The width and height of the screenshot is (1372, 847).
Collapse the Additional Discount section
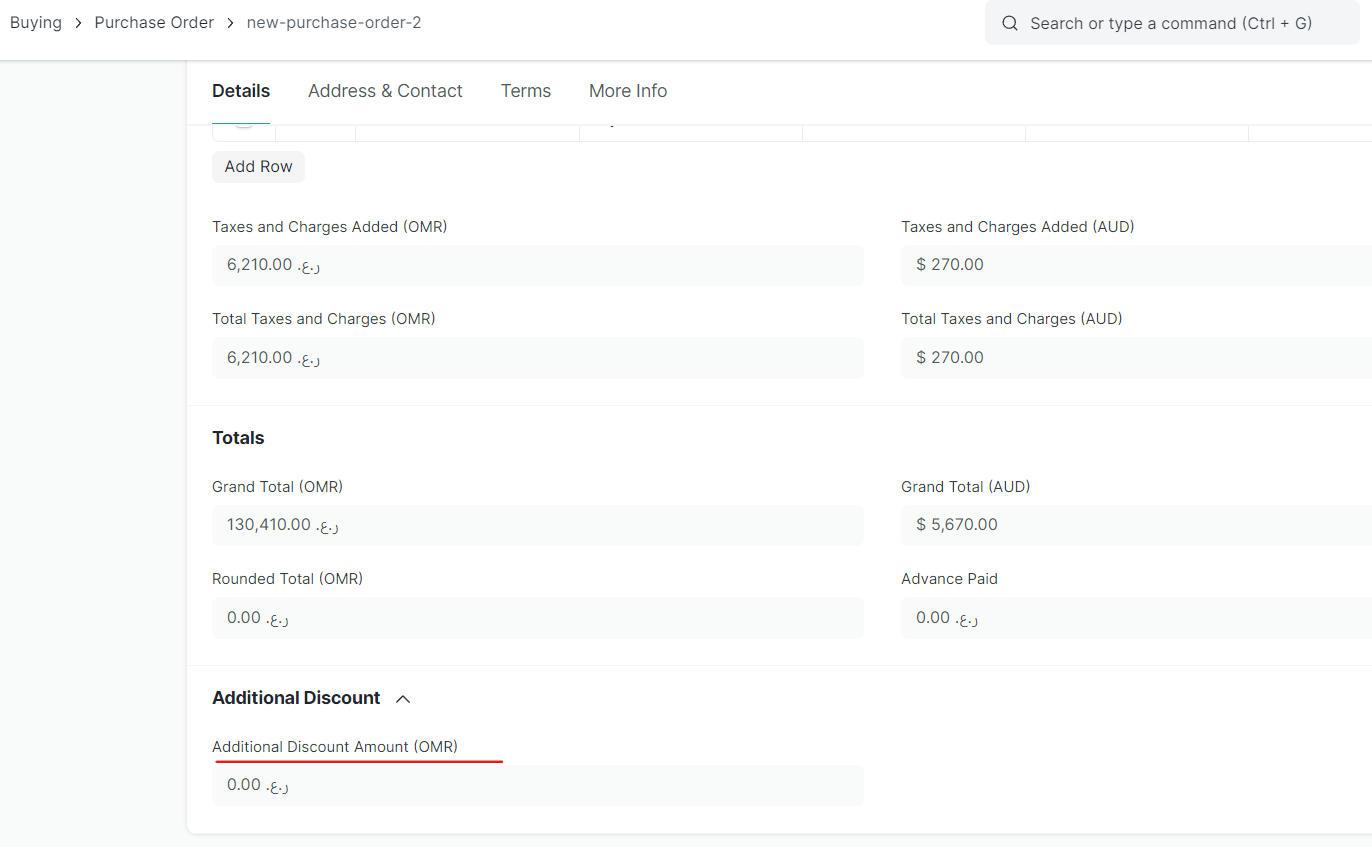(x=403, y=699)
